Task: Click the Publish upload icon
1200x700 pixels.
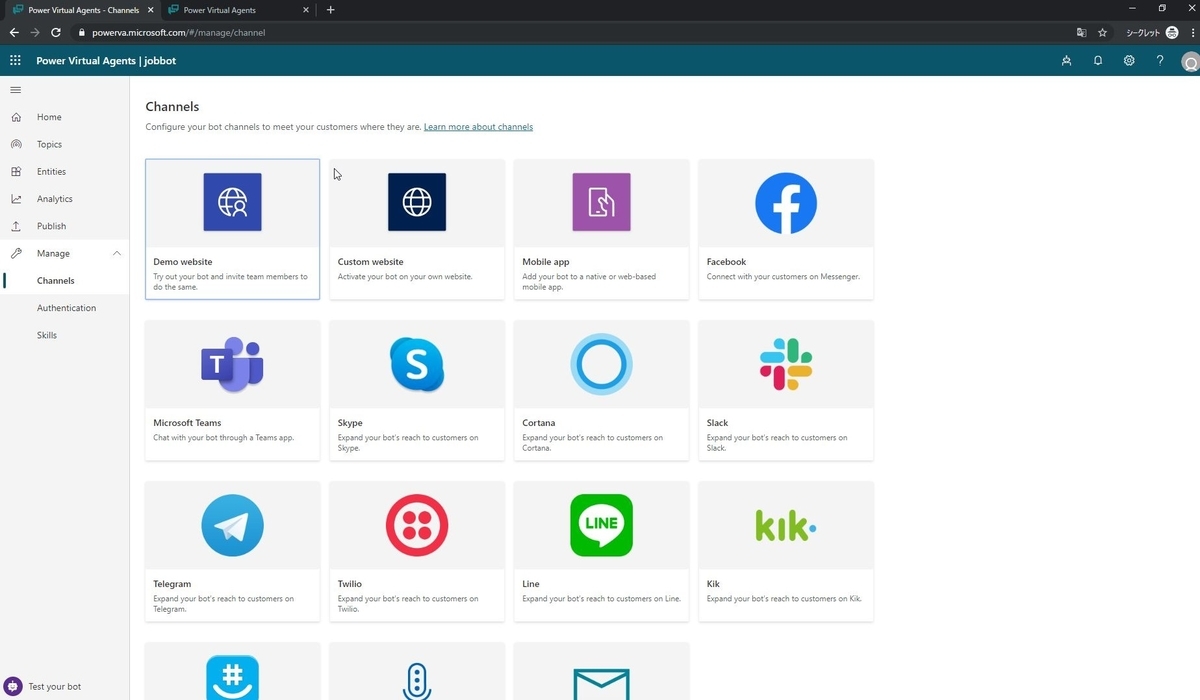Action: [16, 226]
